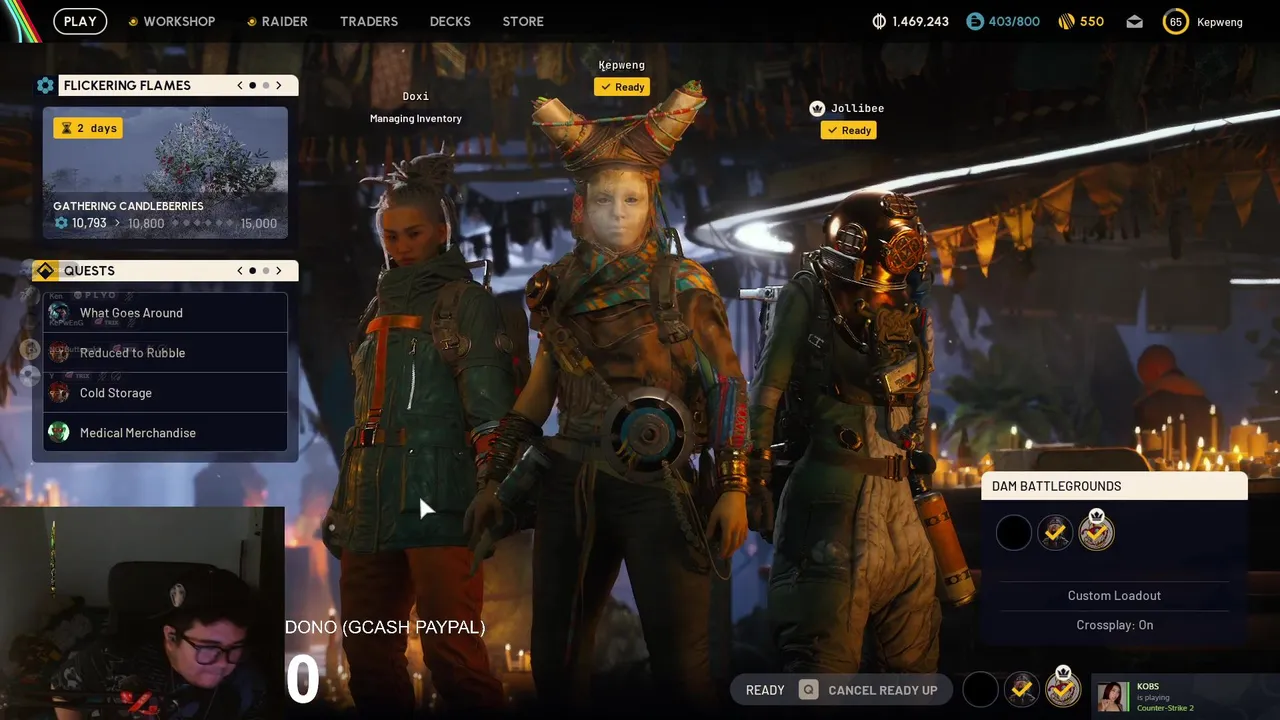Select Doxi's player name label
1280x720 pixels.
[x=416, y=97]
